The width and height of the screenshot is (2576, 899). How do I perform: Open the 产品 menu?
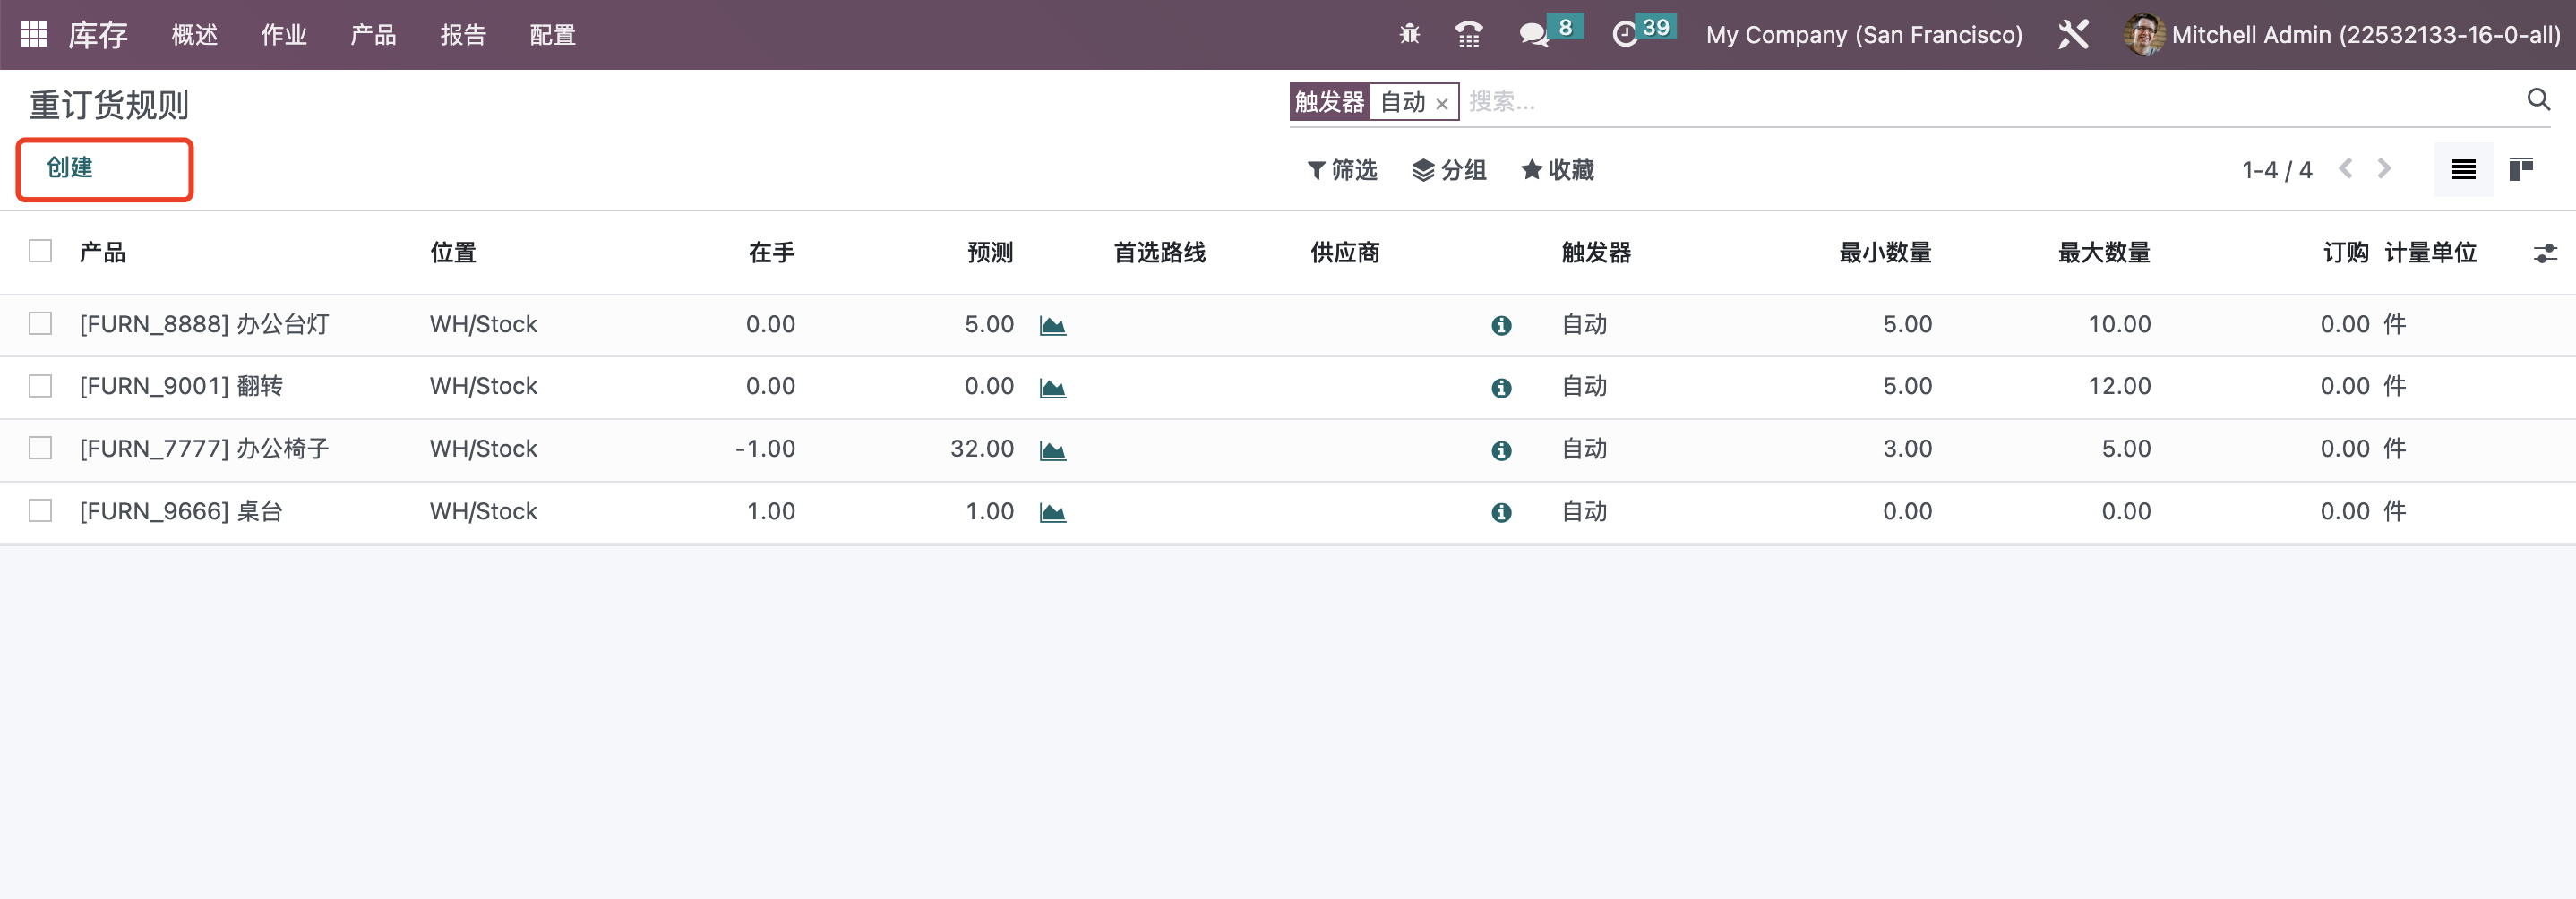pos(374,35)
